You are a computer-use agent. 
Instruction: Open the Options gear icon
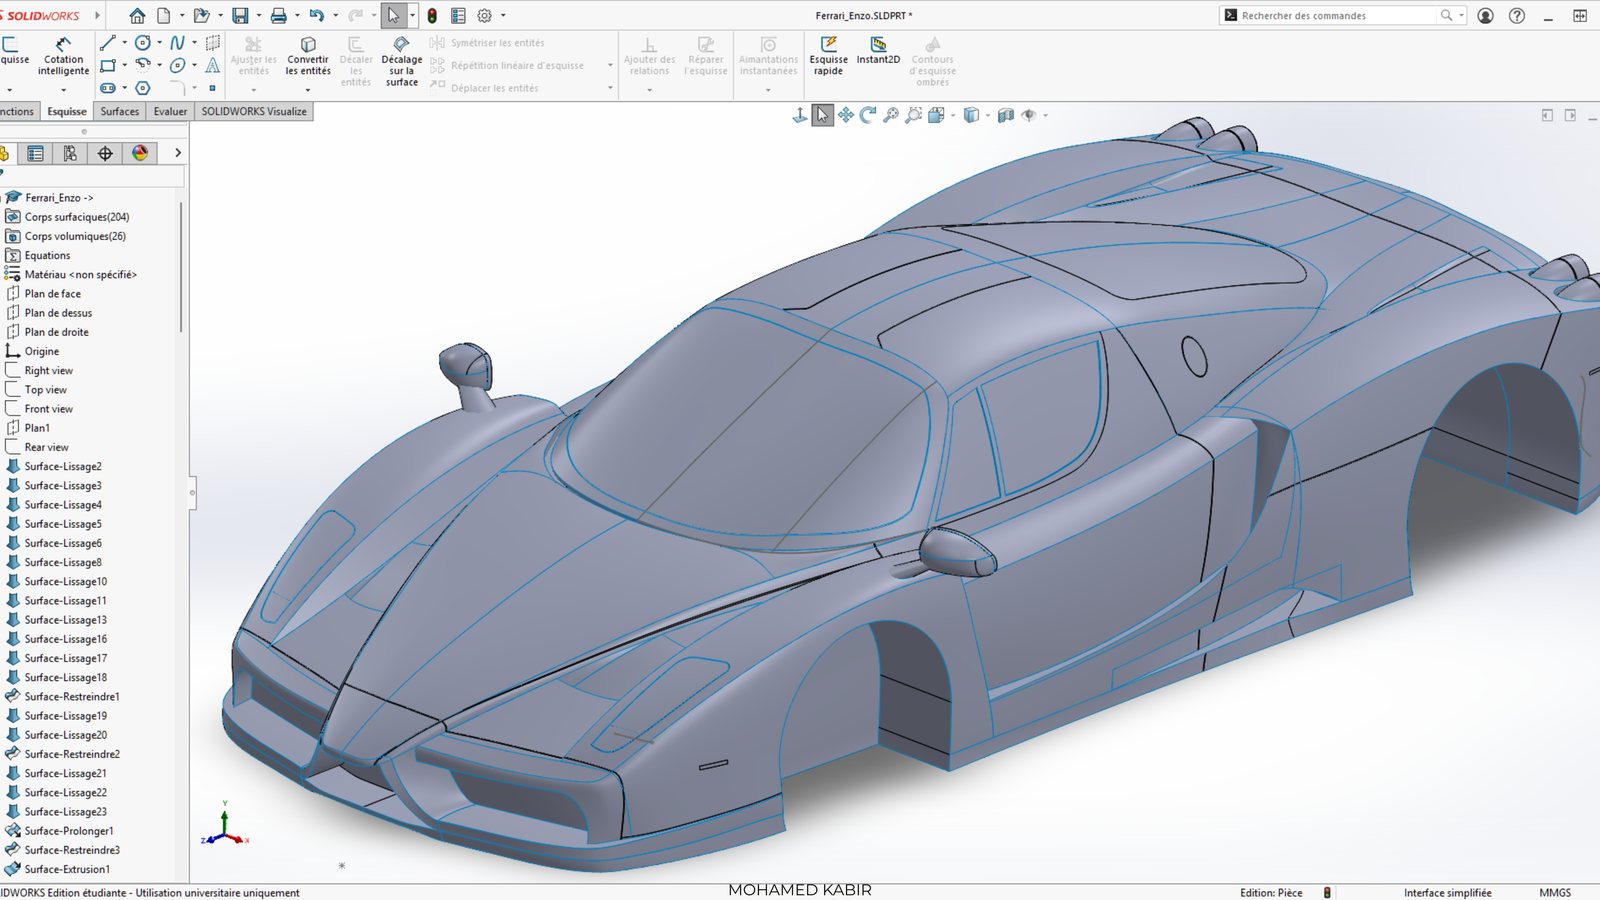coord(485,15)
